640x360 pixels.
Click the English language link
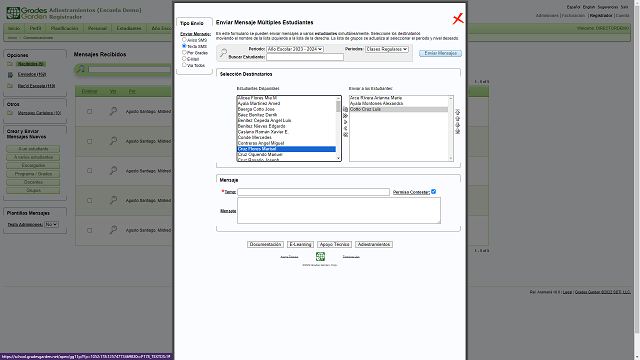[589, 7]
